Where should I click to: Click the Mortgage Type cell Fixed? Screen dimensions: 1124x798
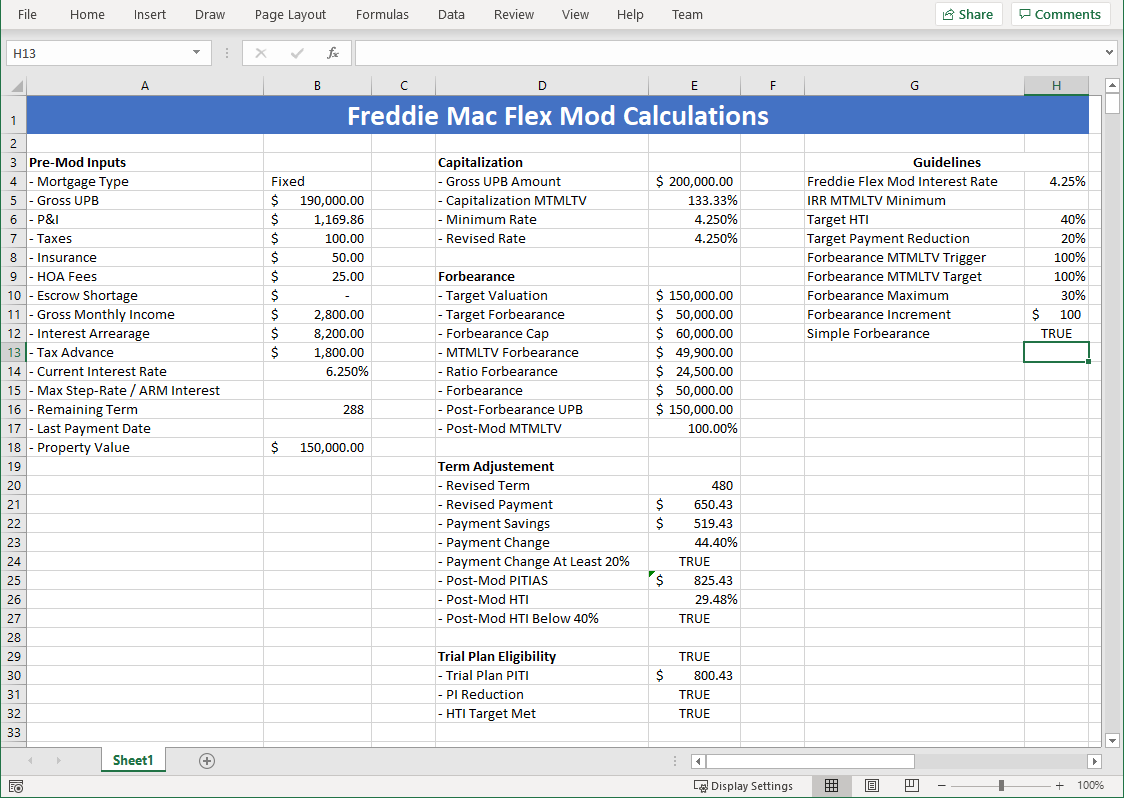(317, 181)
